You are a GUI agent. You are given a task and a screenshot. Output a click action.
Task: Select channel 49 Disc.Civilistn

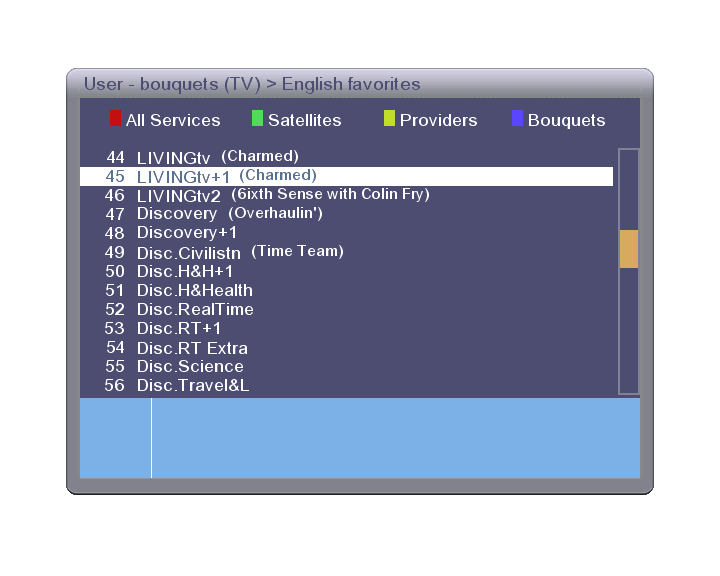coord(346,253)
